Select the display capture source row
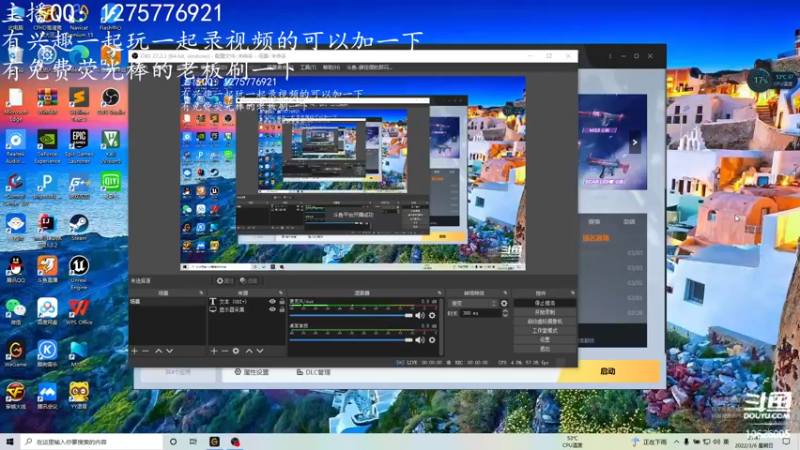 [246, 309]
